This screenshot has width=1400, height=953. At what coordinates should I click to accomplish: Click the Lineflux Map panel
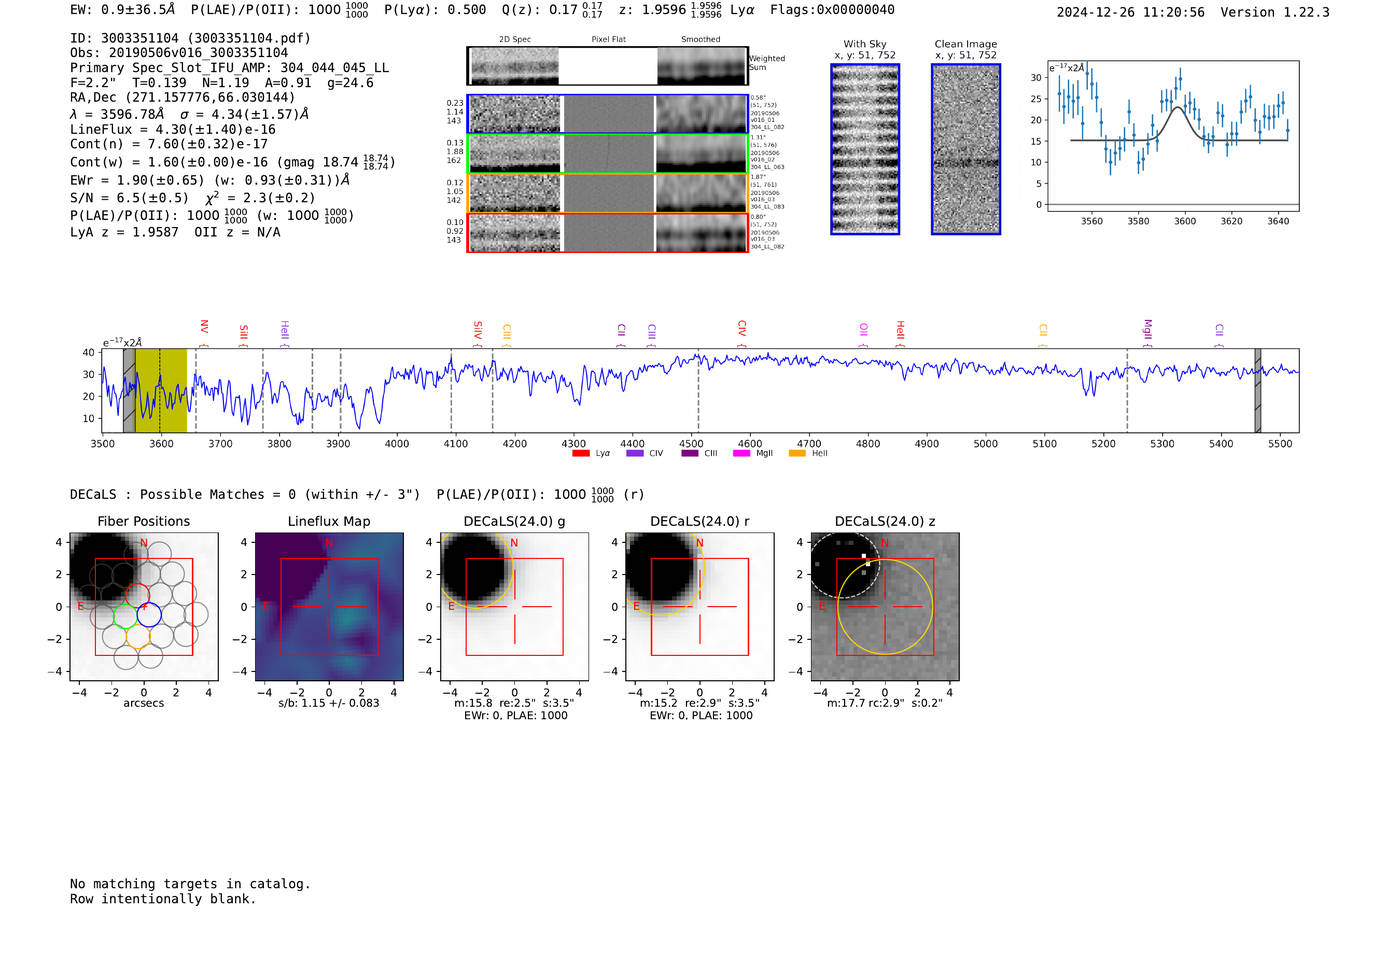(x=329, y=607)
